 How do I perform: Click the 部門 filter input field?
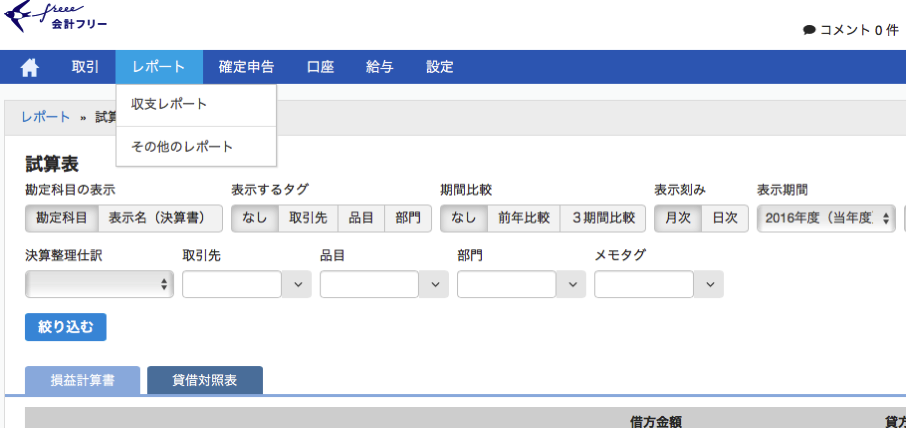pos(507,284)
